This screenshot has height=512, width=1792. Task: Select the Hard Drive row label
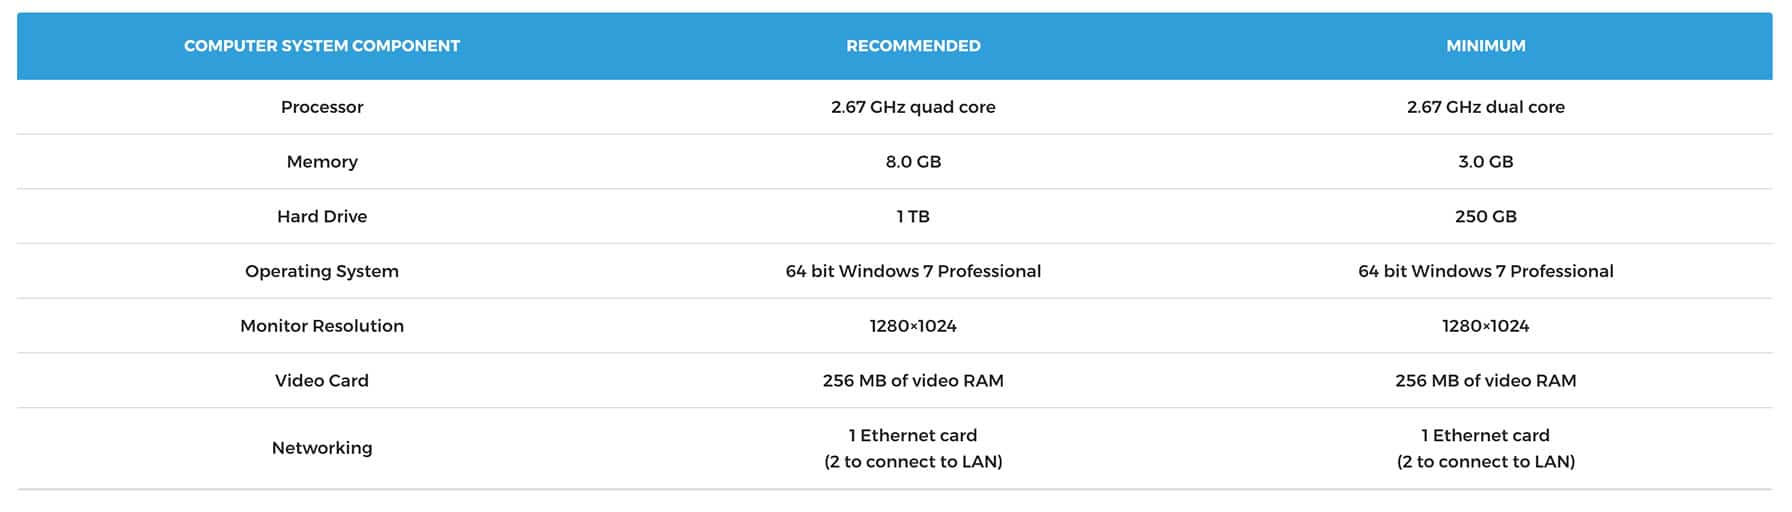[321, 217]
